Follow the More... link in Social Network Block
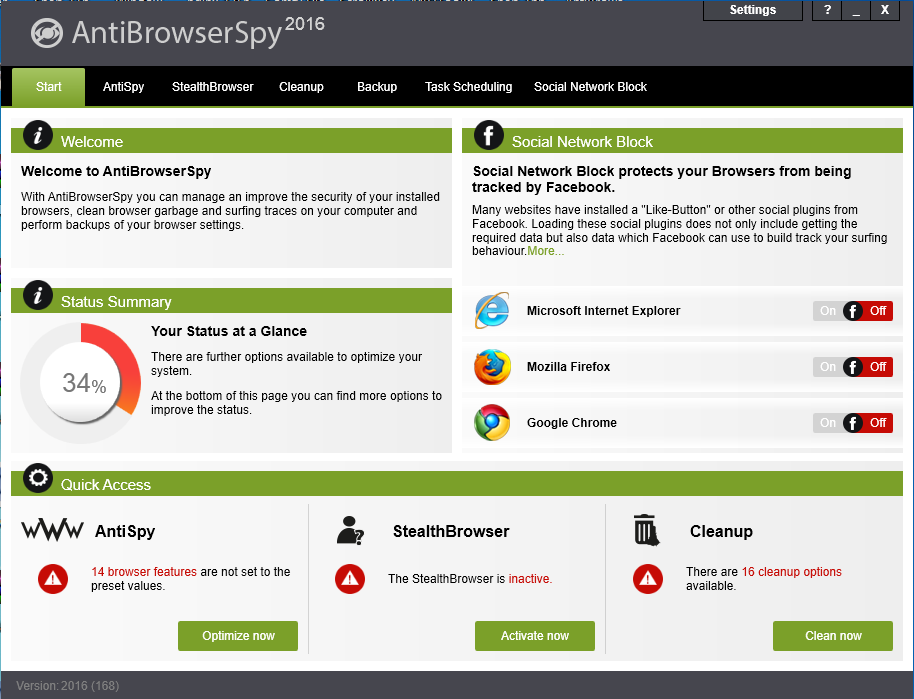Image resolution: width=914 pixels, height=699 pixels. coord(545,251)
